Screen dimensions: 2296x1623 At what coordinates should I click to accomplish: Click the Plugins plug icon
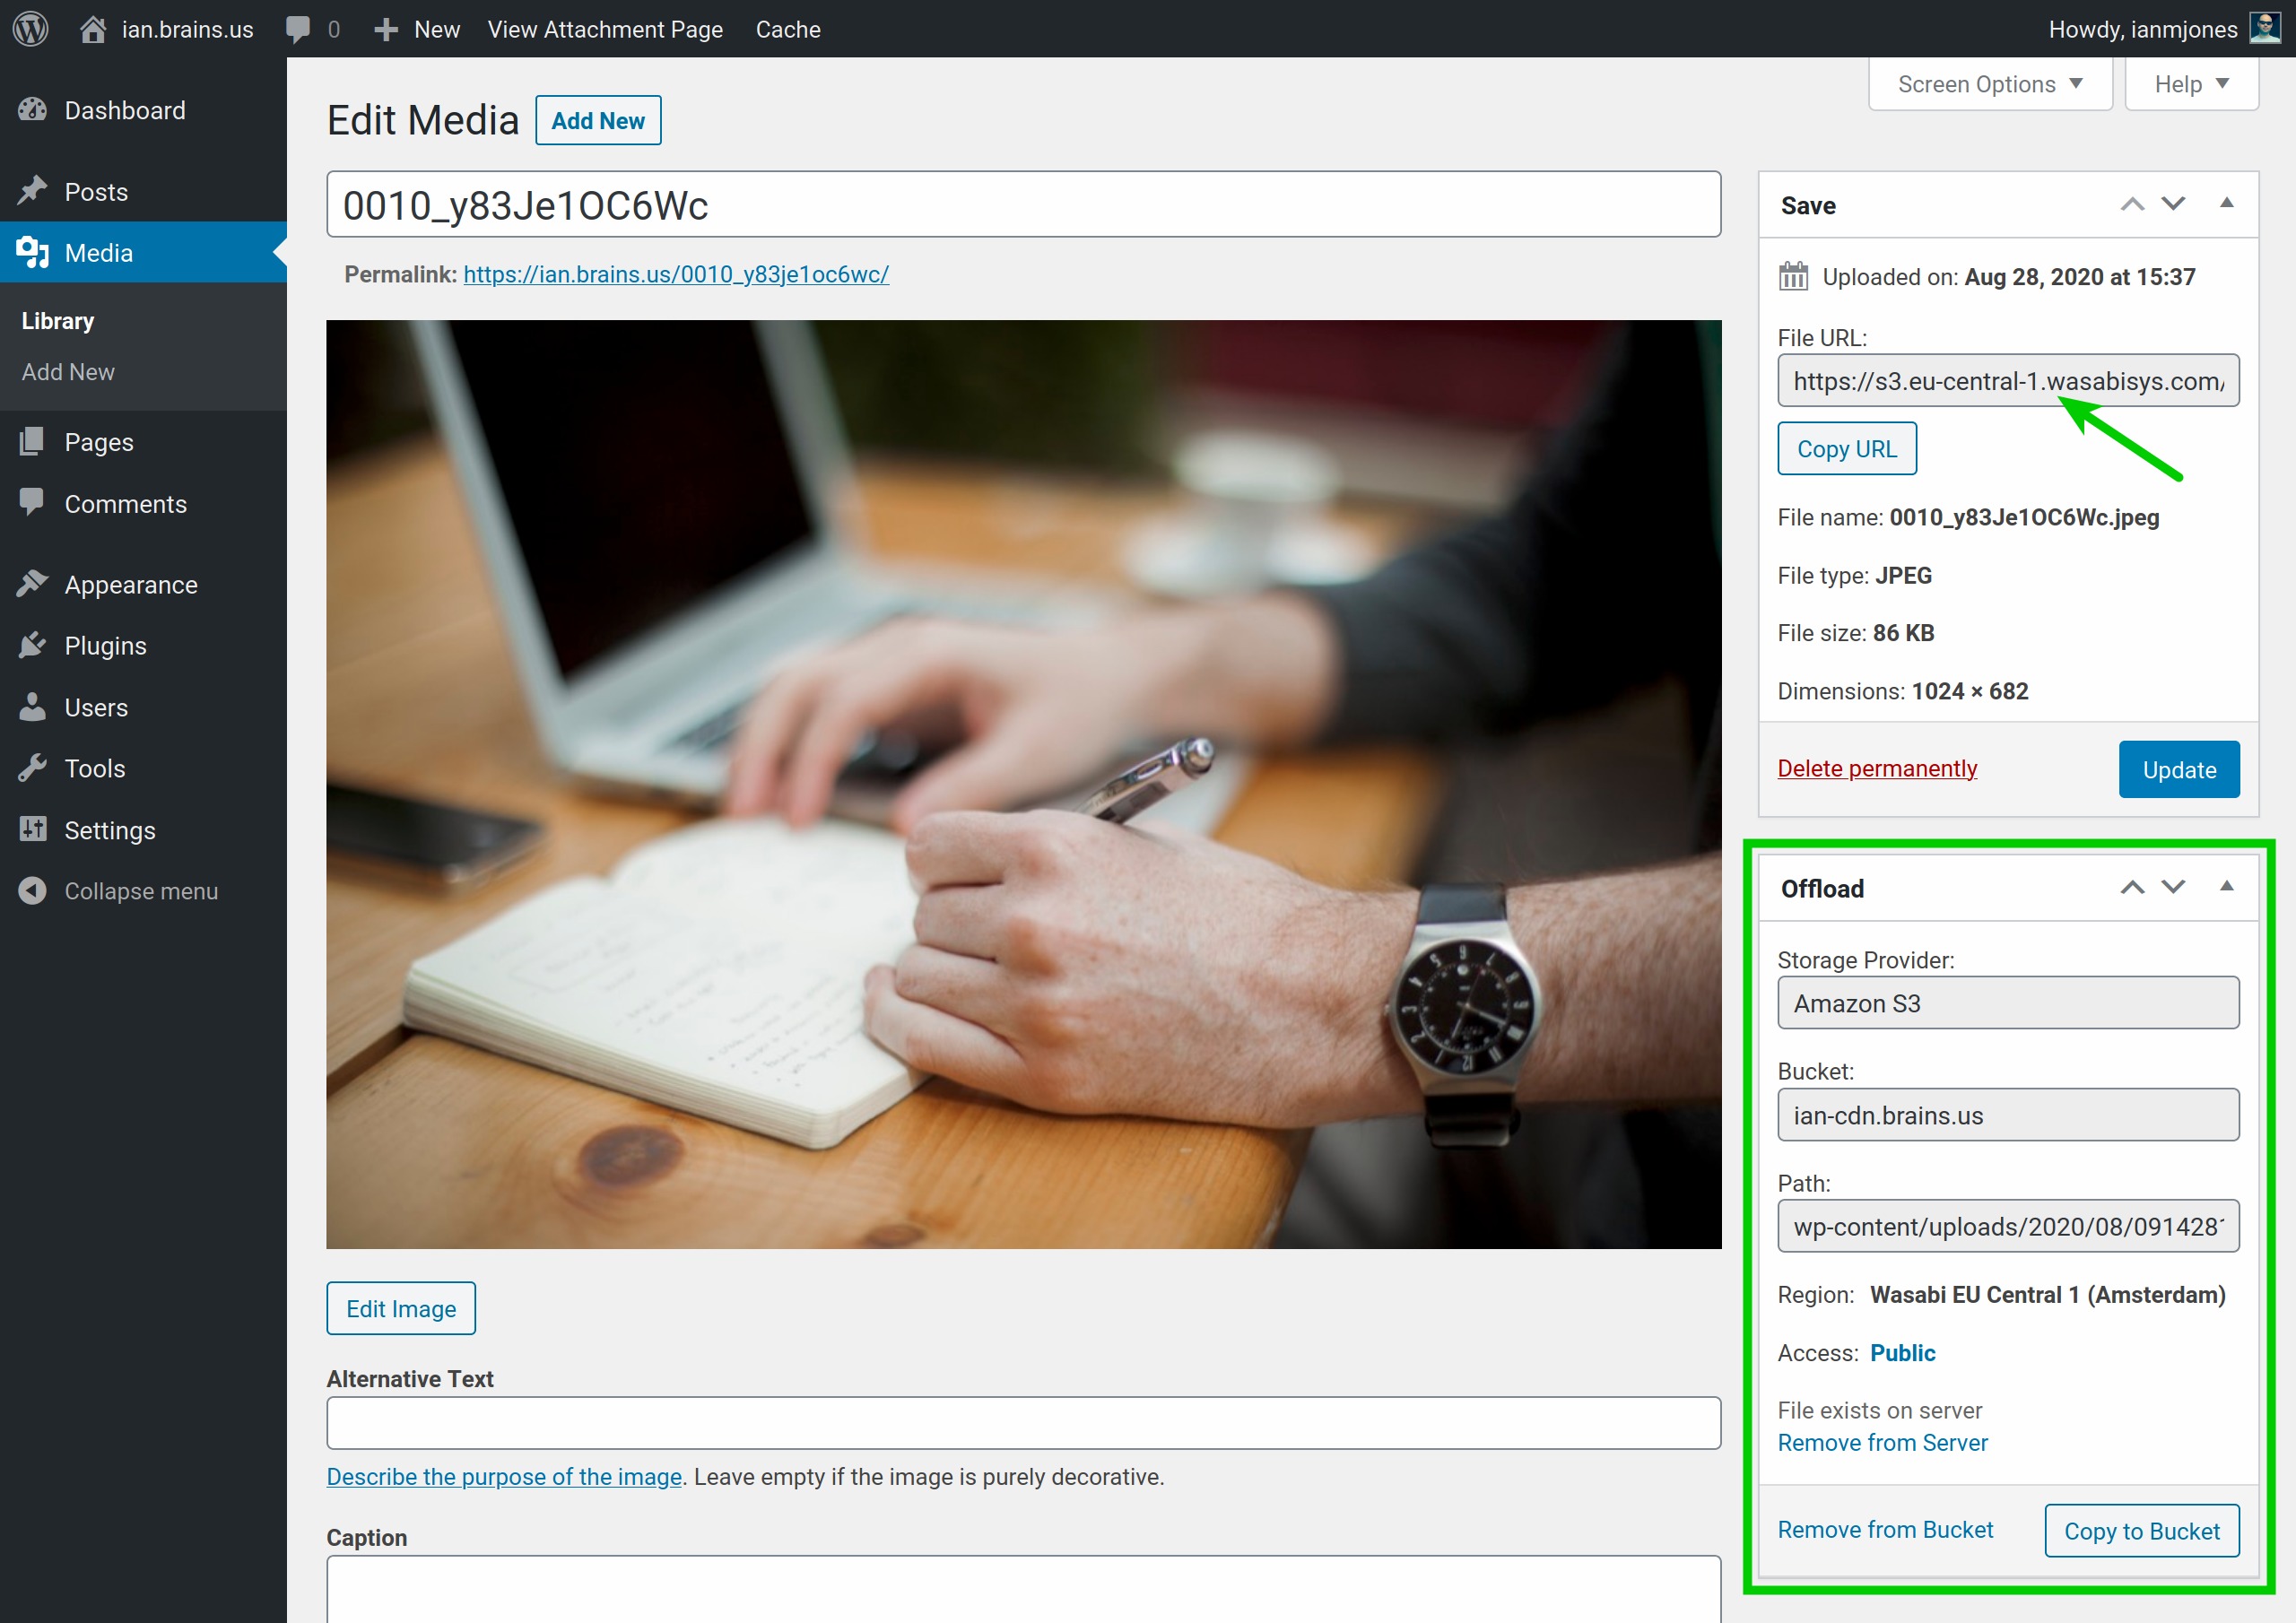coord(32,646)
